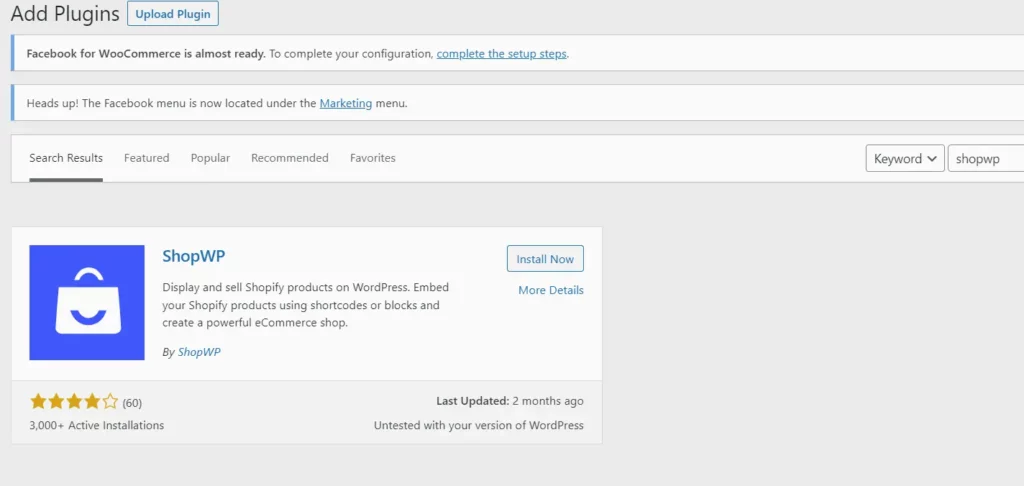Click the ShopWP plugin logo thumbnail
The height and width of the screenshot is (486, 1024).
[87, 302]
